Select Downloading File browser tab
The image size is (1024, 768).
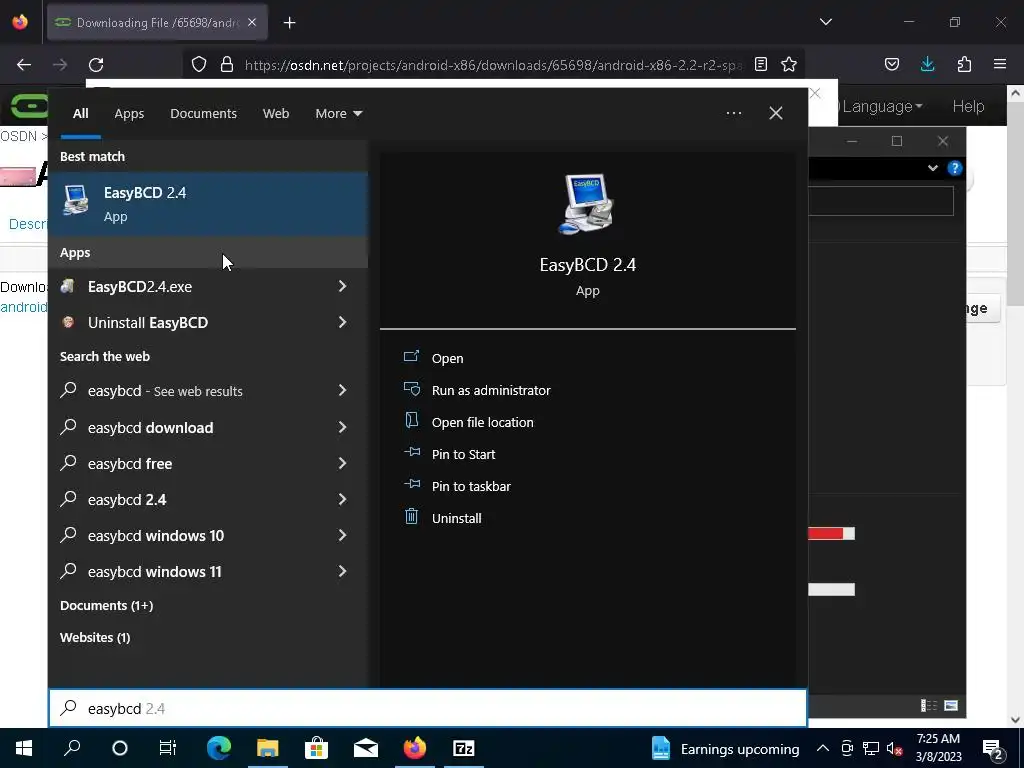(x=157, y=23)
